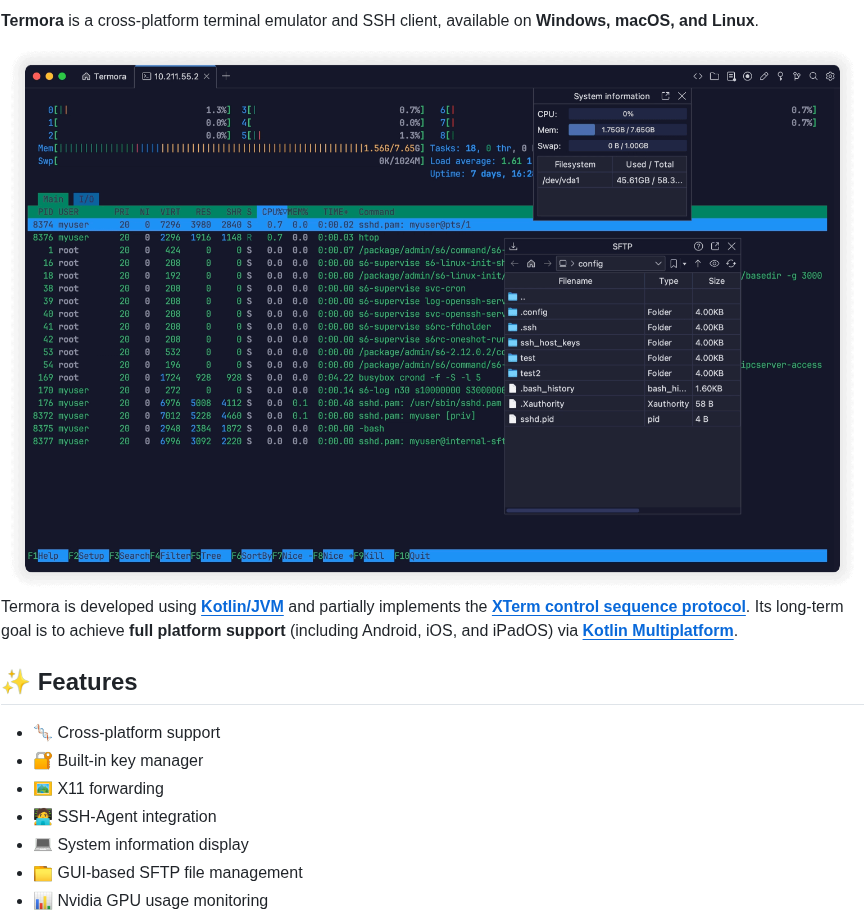Close the 10.211.55.2 tab
This screenshot has height=912, width=864.
(x=207, y=76)
